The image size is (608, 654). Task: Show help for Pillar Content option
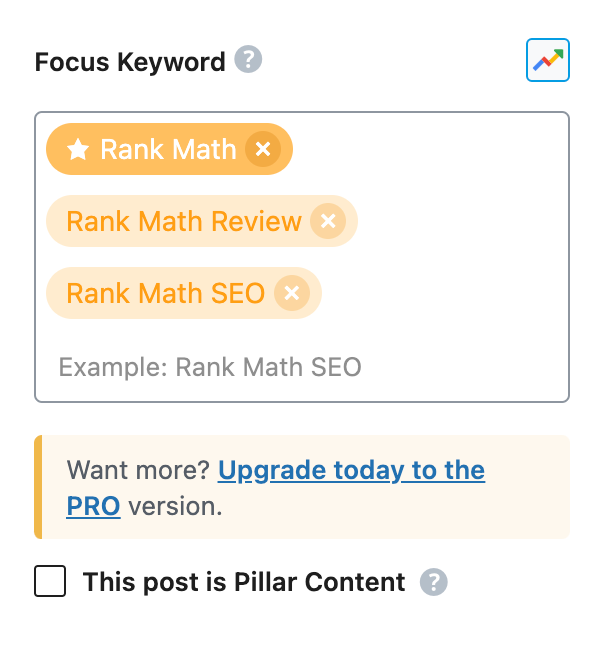pyautogui.click(x=433, y=582)
